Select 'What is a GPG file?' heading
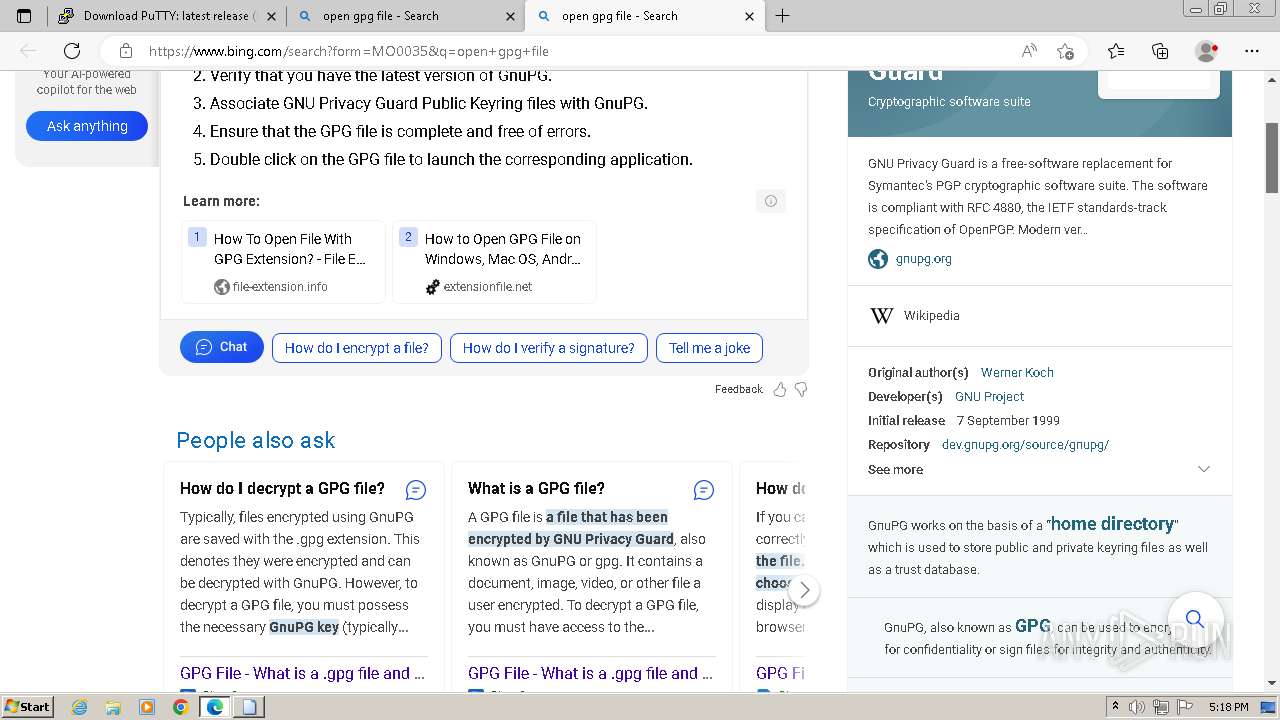The height and width of the screenshot is (720, 1280). coord(536,488)
